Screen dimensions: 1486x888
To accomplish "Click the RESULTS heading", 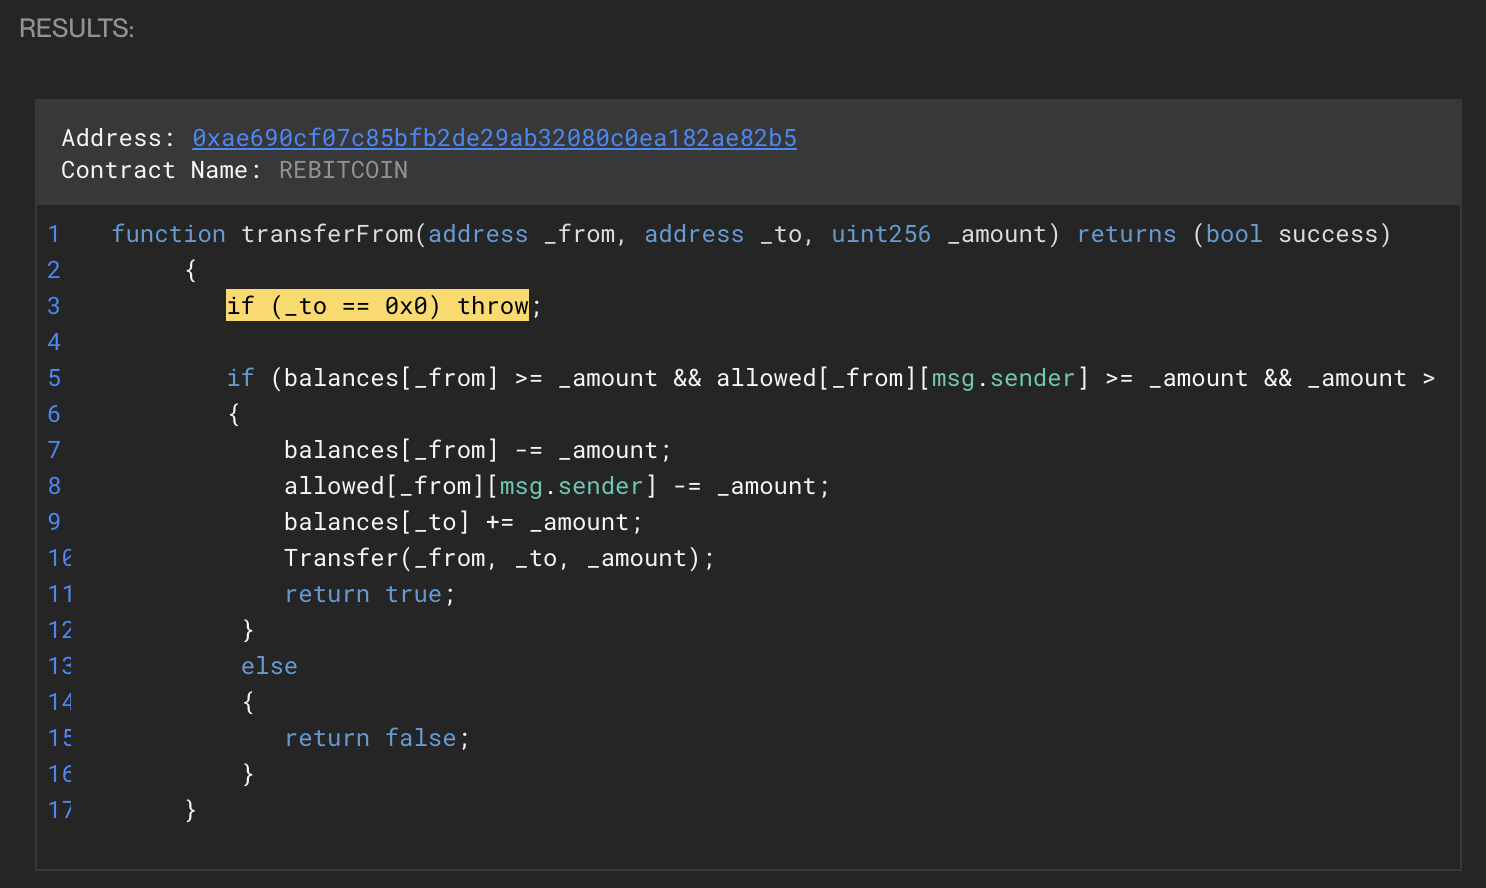I will 76,28.
